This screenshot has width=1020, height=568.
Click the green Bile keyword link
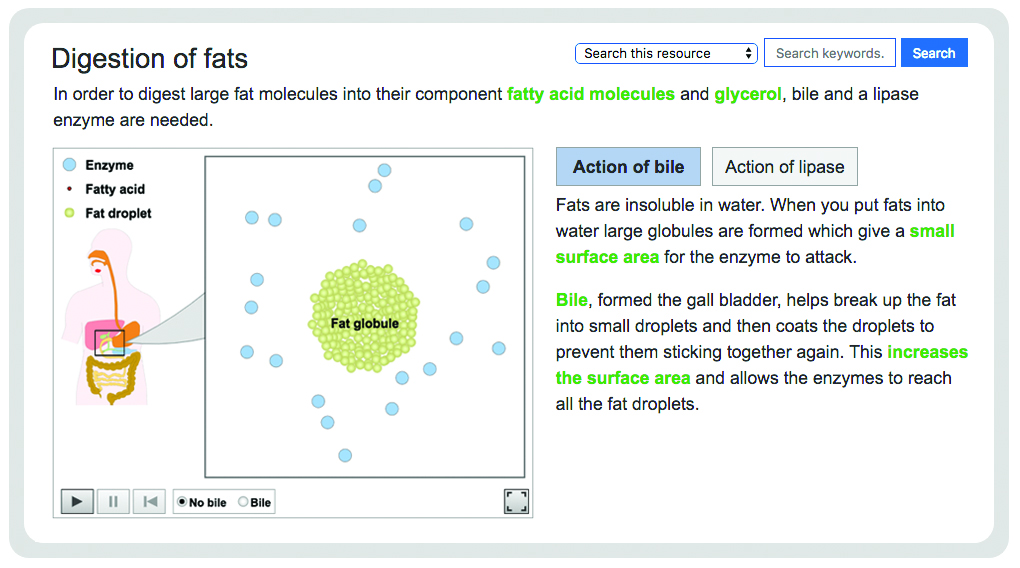pos(571,300)
